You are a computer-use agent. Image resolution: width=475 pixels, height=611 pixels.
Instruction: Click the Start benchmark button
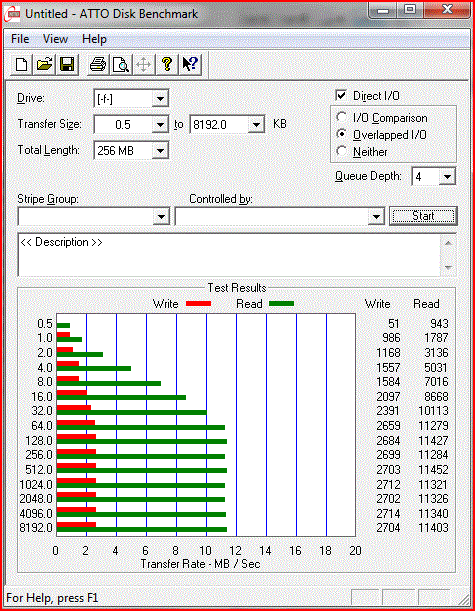[423, 216]
